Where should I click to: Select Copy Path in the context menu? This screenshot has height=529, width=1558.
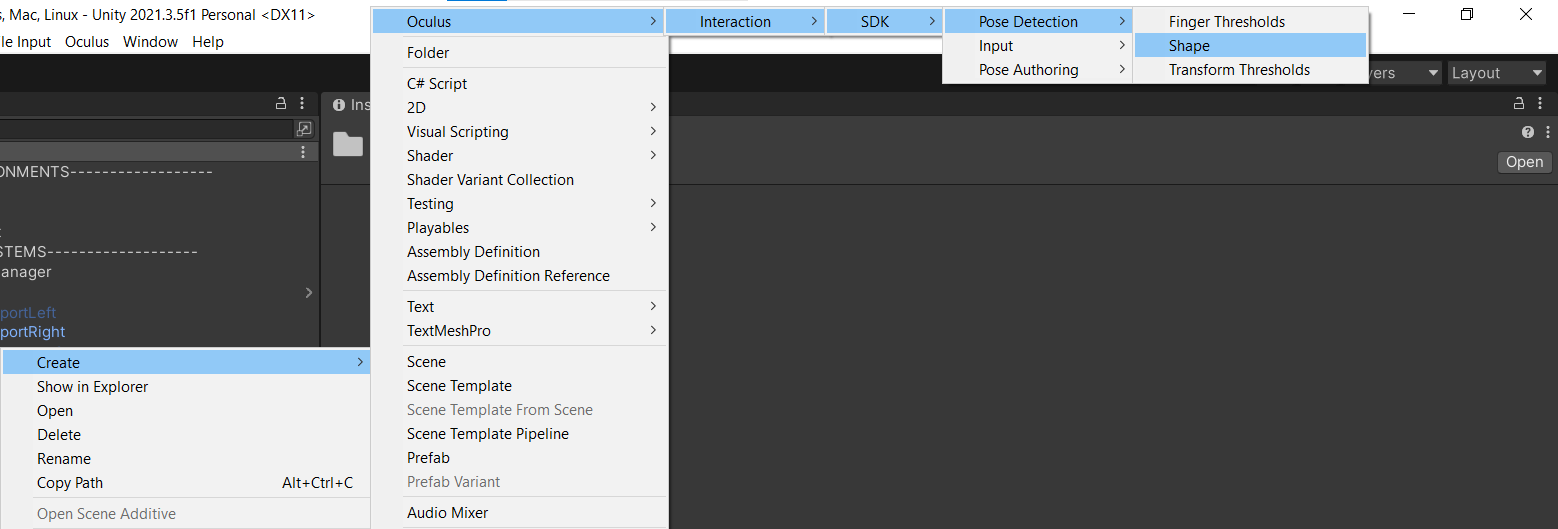point(186,483)
